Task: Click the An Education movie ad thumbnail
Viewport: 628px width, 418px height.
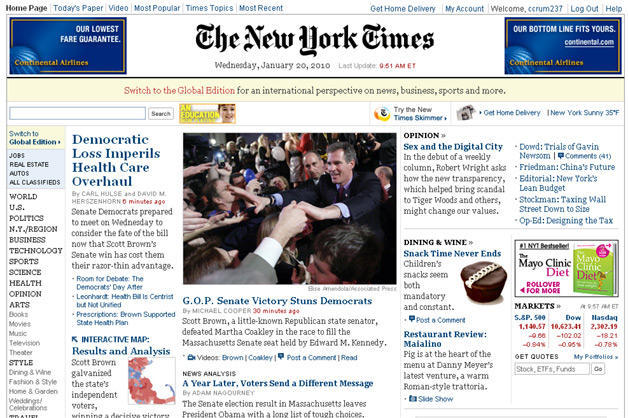Action: (x=207, y=113)
